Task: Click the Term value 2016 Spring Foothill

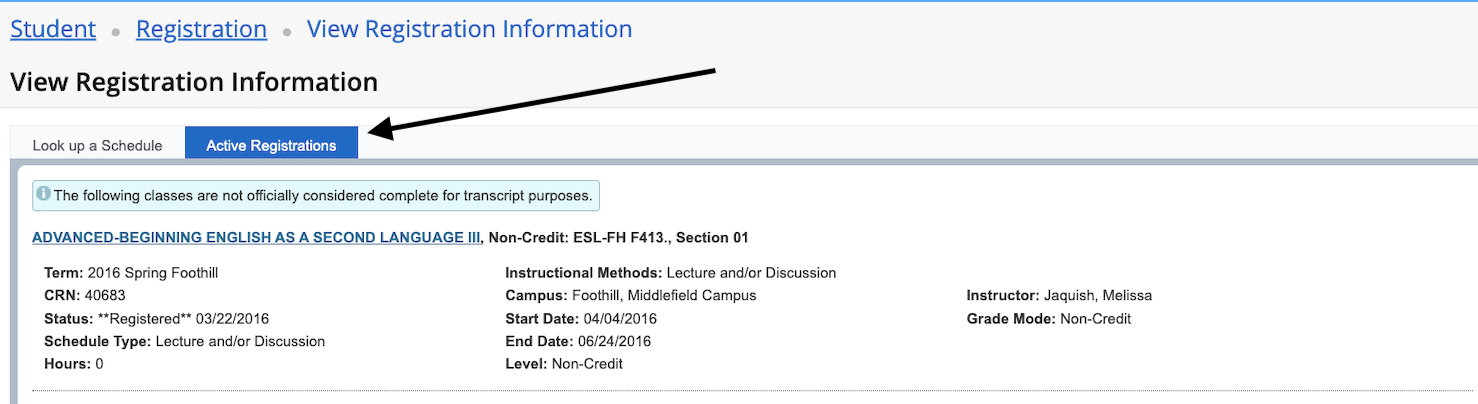Action: tap(153, 273)
